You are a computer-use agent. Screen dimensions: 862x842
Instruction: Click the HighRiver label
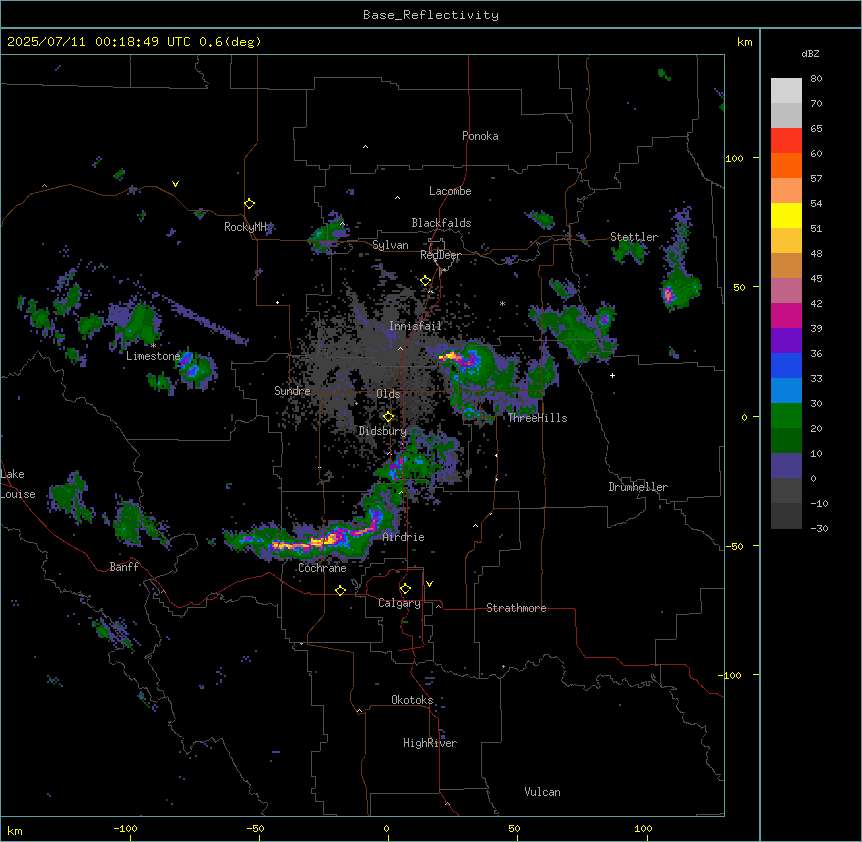430,743
